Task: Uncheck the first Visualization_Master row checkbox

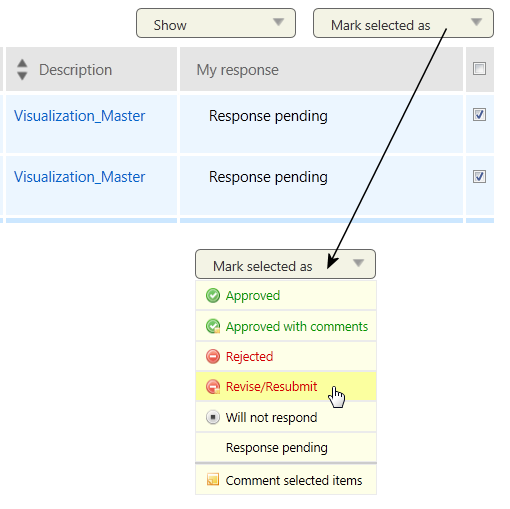Action: coord(479,115)
